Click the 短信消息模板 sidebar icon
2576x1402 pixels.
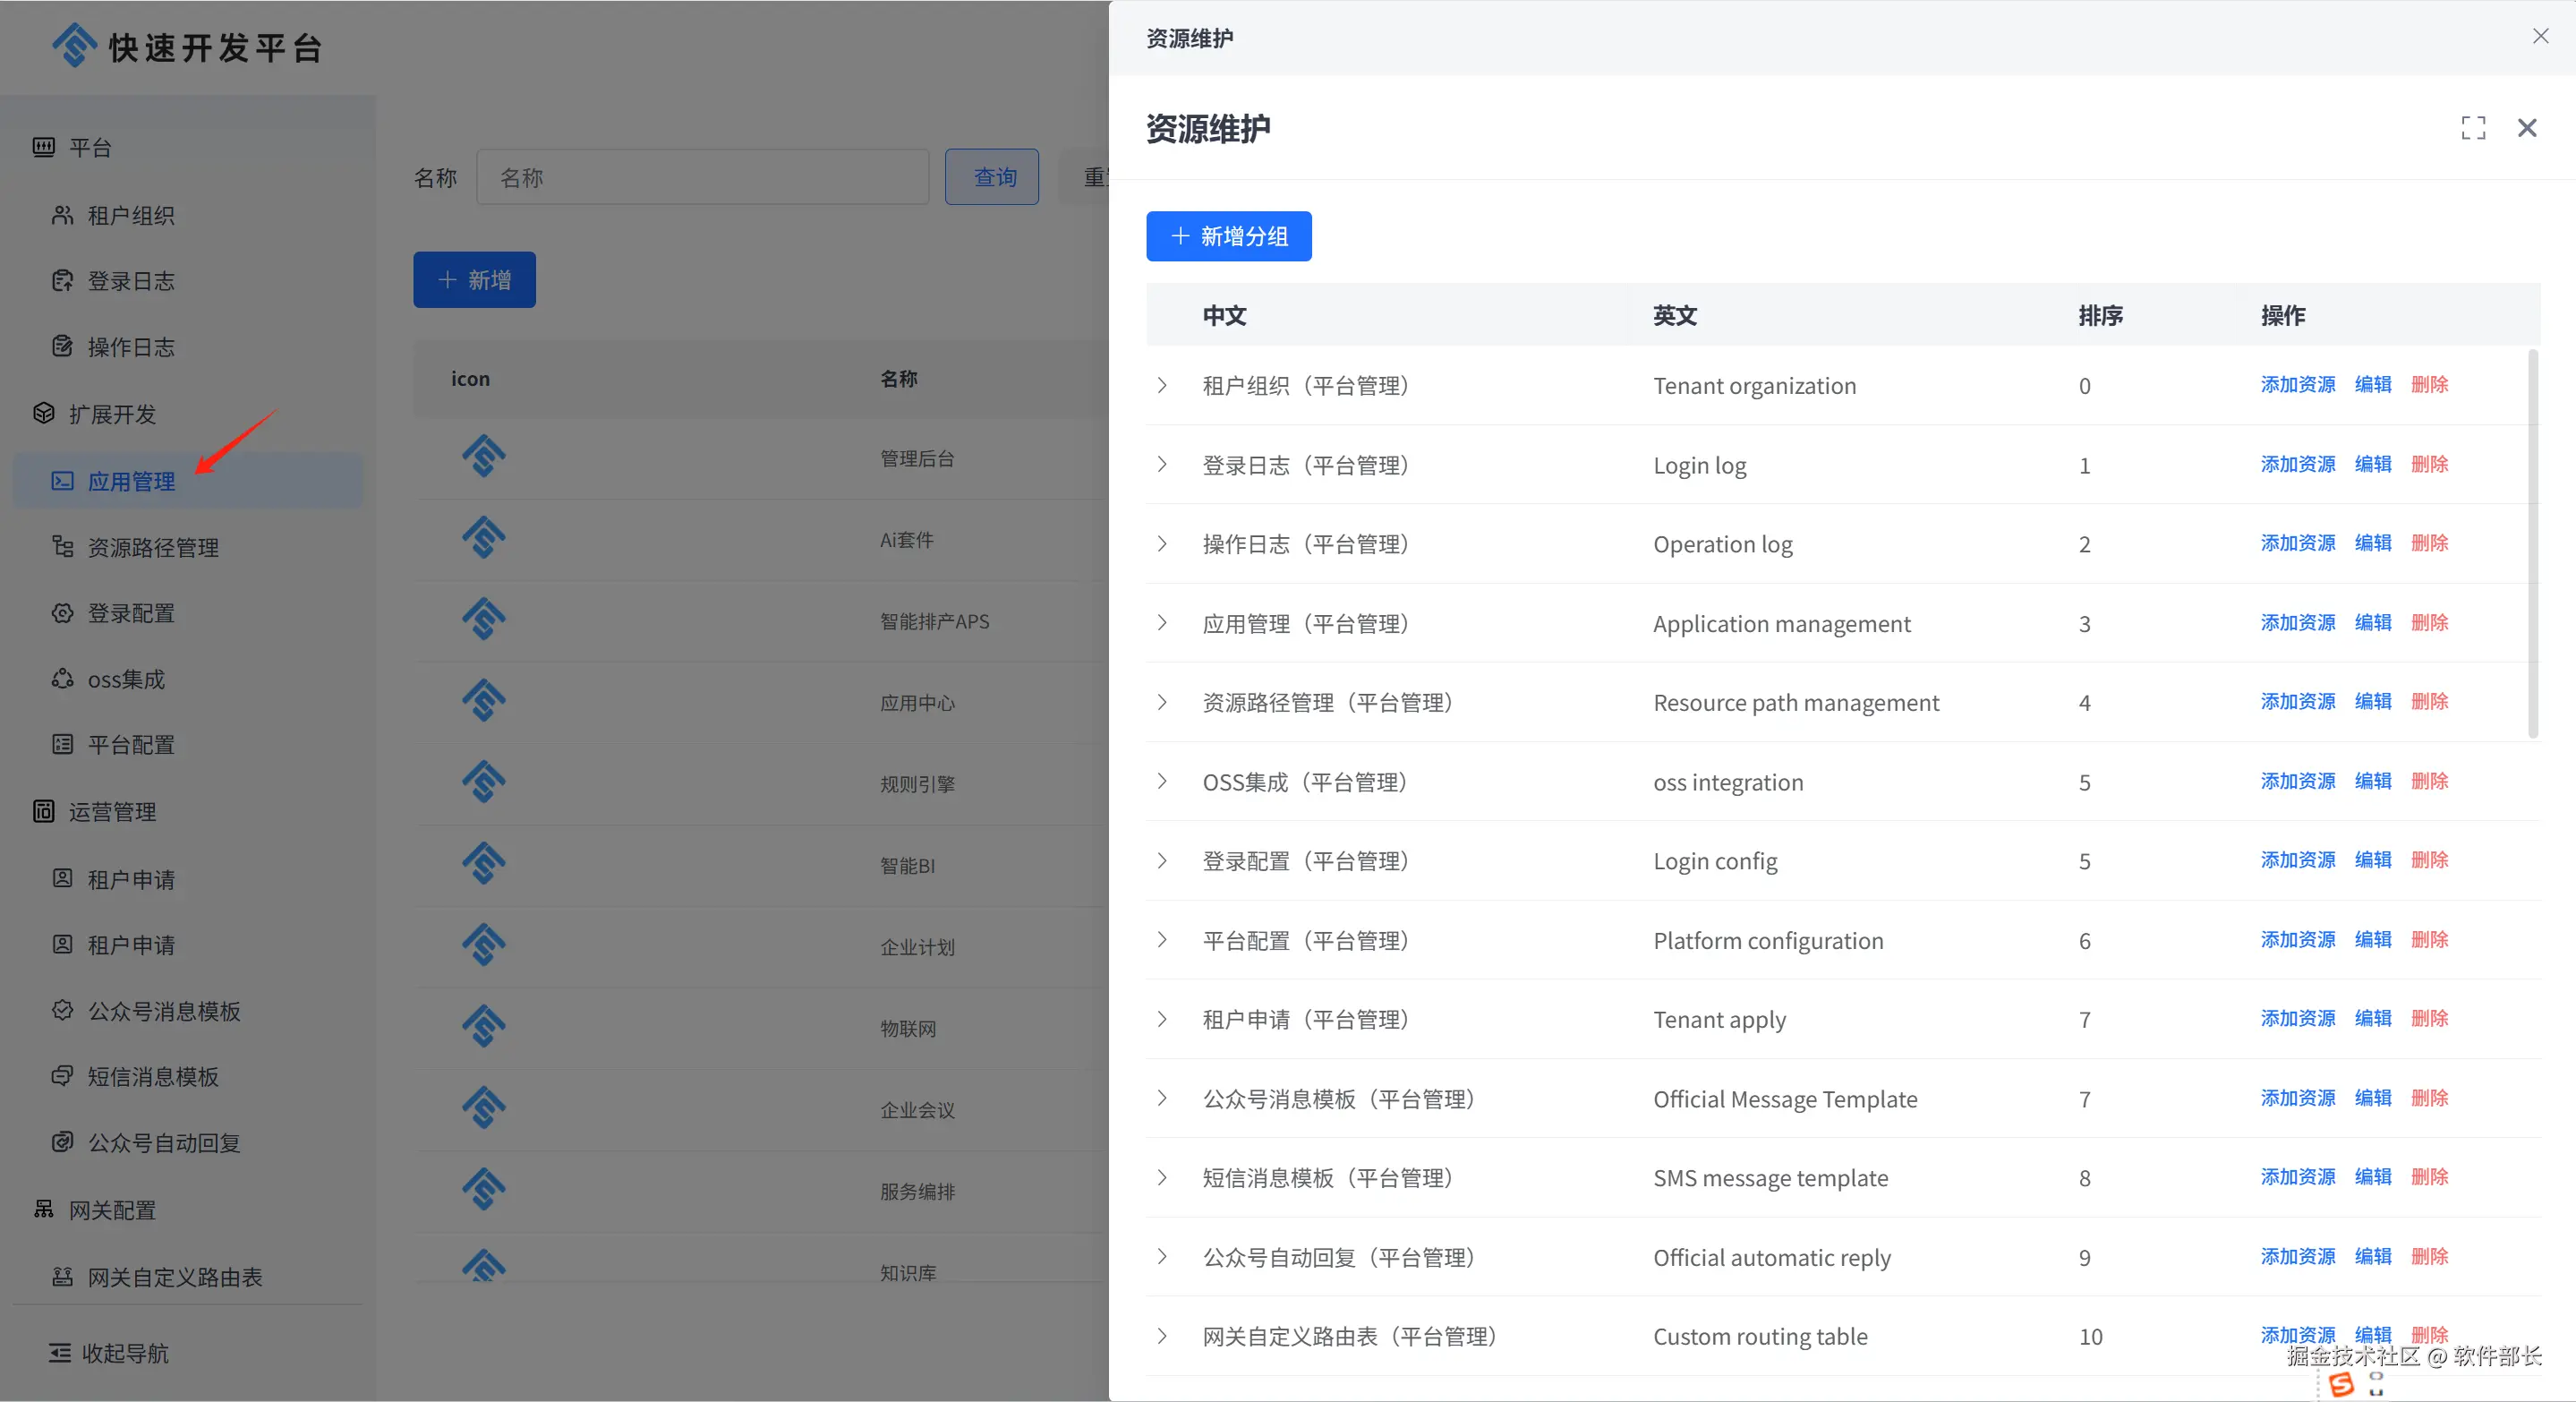tap(62, 1076)
